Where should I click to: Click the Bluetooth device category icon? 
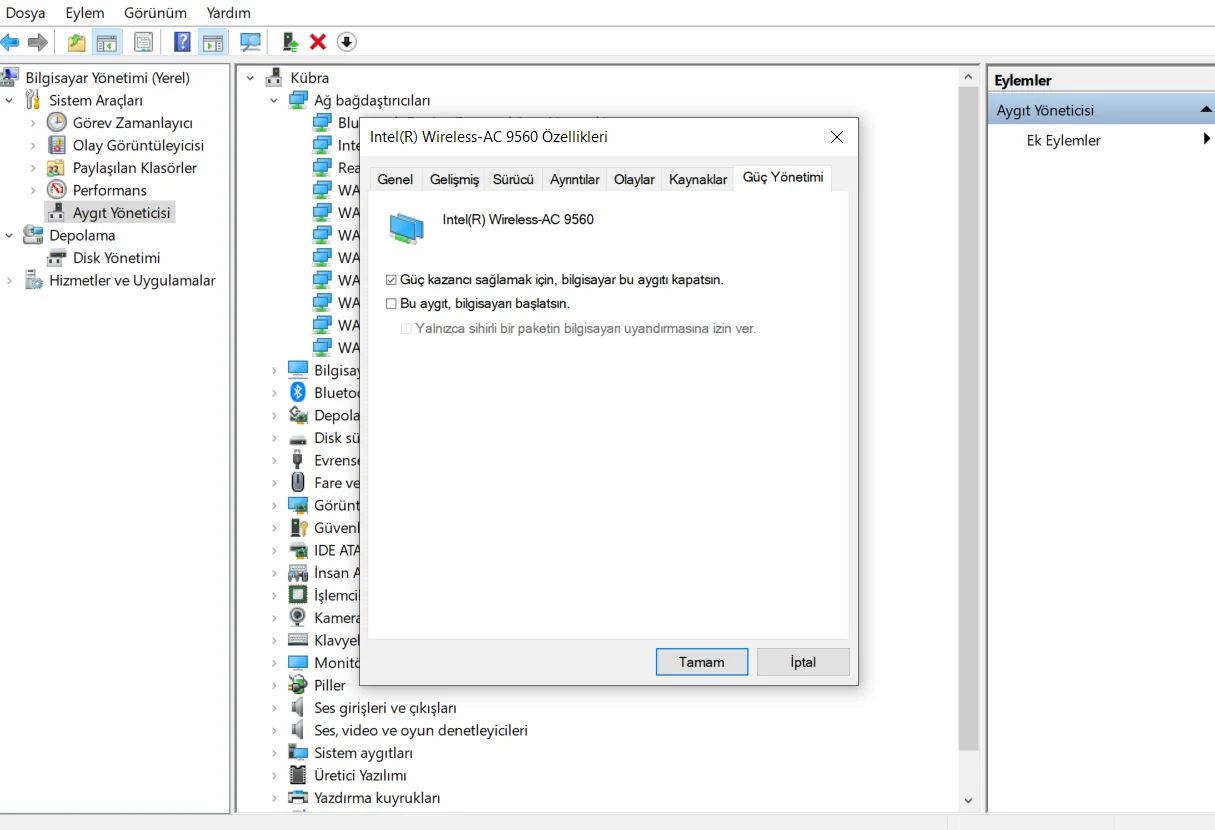[298, 393]
